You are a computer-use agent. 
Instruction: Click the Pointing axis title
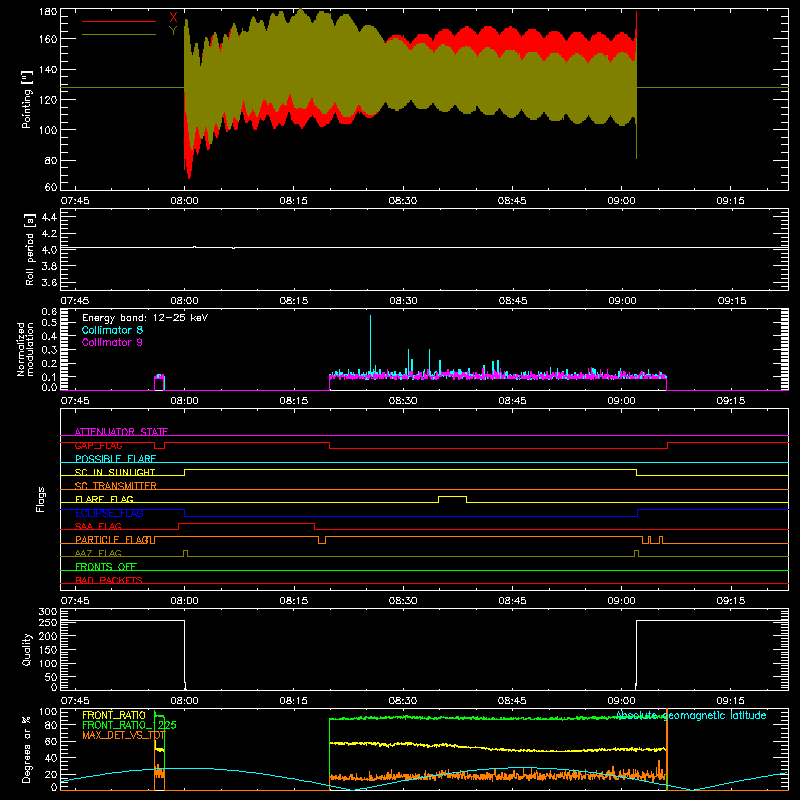tap(27, 99)
